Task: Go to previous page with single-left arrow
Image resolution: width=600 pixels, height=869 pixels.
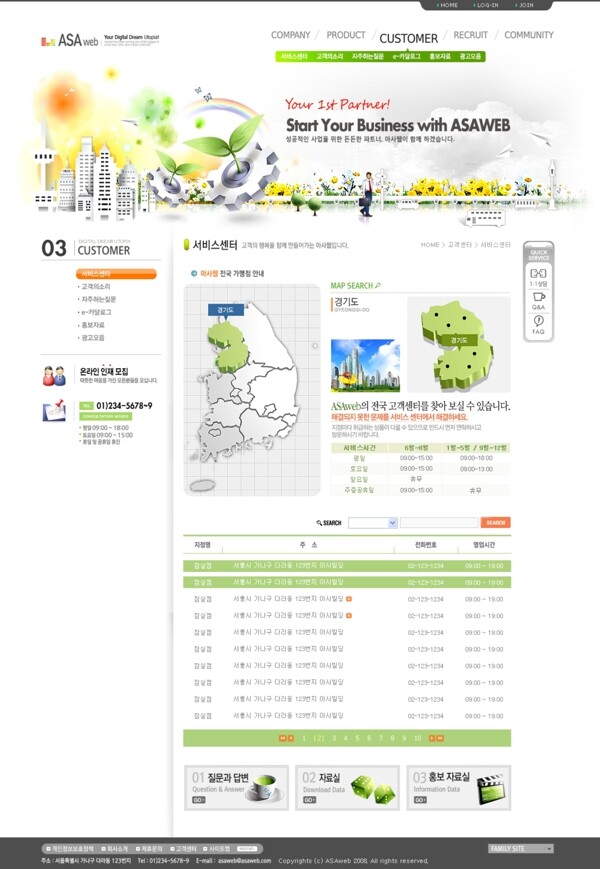Action: pyautogui.click(x=291, y=738)
